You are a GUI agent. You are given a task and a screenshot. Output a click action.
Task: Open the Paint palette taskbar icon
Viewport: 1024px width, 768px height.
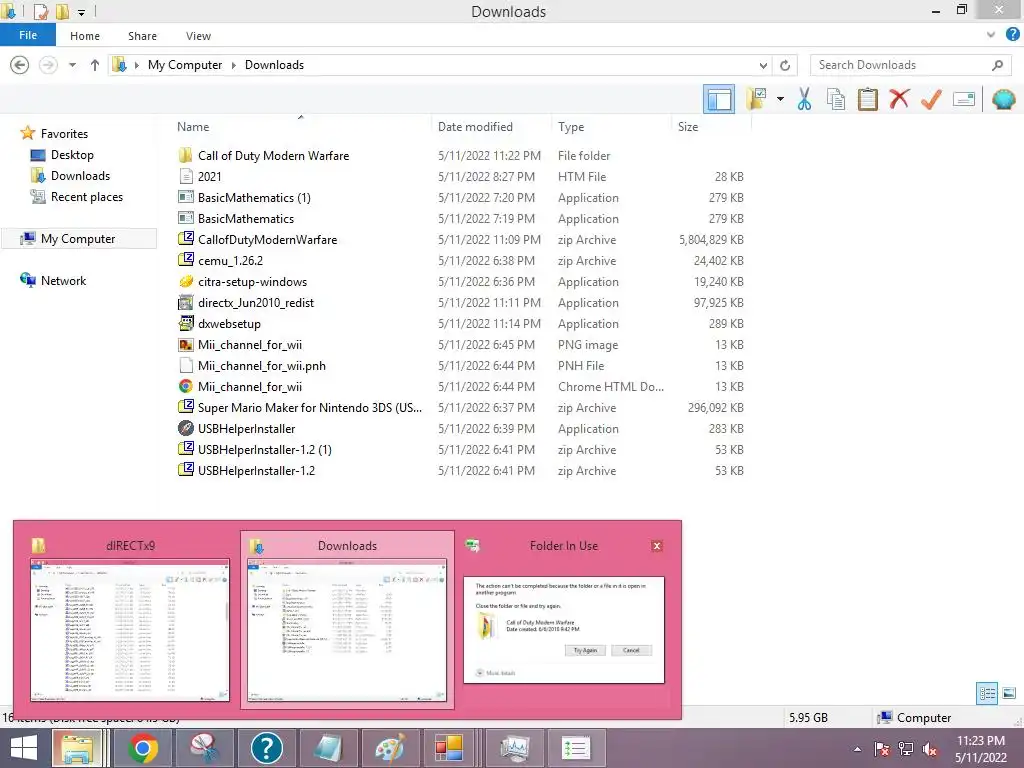pos(389,748)
